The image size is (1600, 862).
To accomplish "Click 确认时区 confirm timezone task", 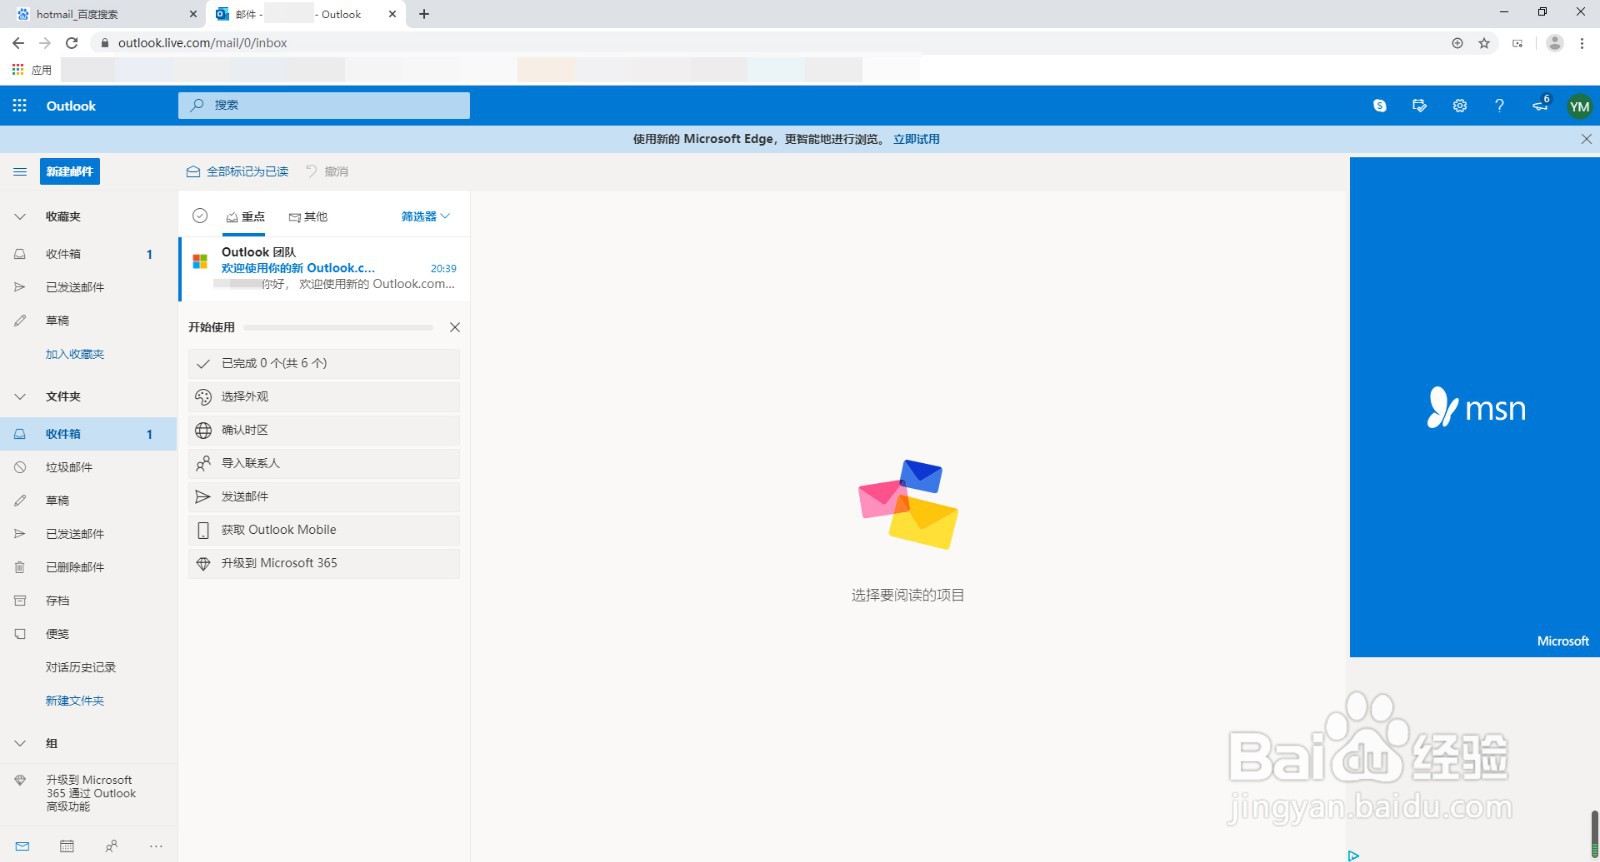I will (x=324, y=430).
